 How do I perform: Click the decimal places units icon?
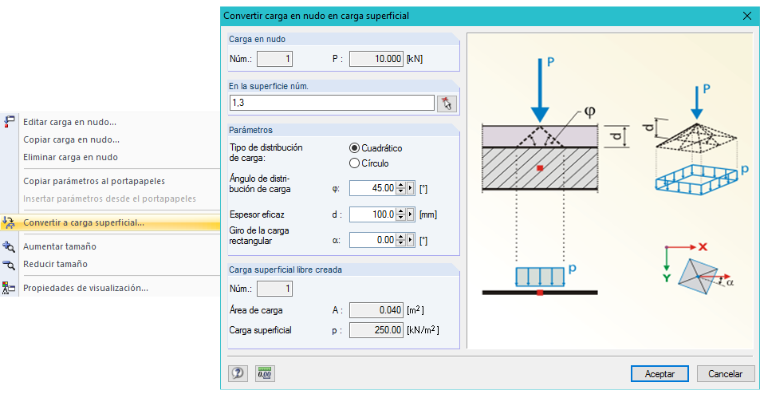click(265, 373)
